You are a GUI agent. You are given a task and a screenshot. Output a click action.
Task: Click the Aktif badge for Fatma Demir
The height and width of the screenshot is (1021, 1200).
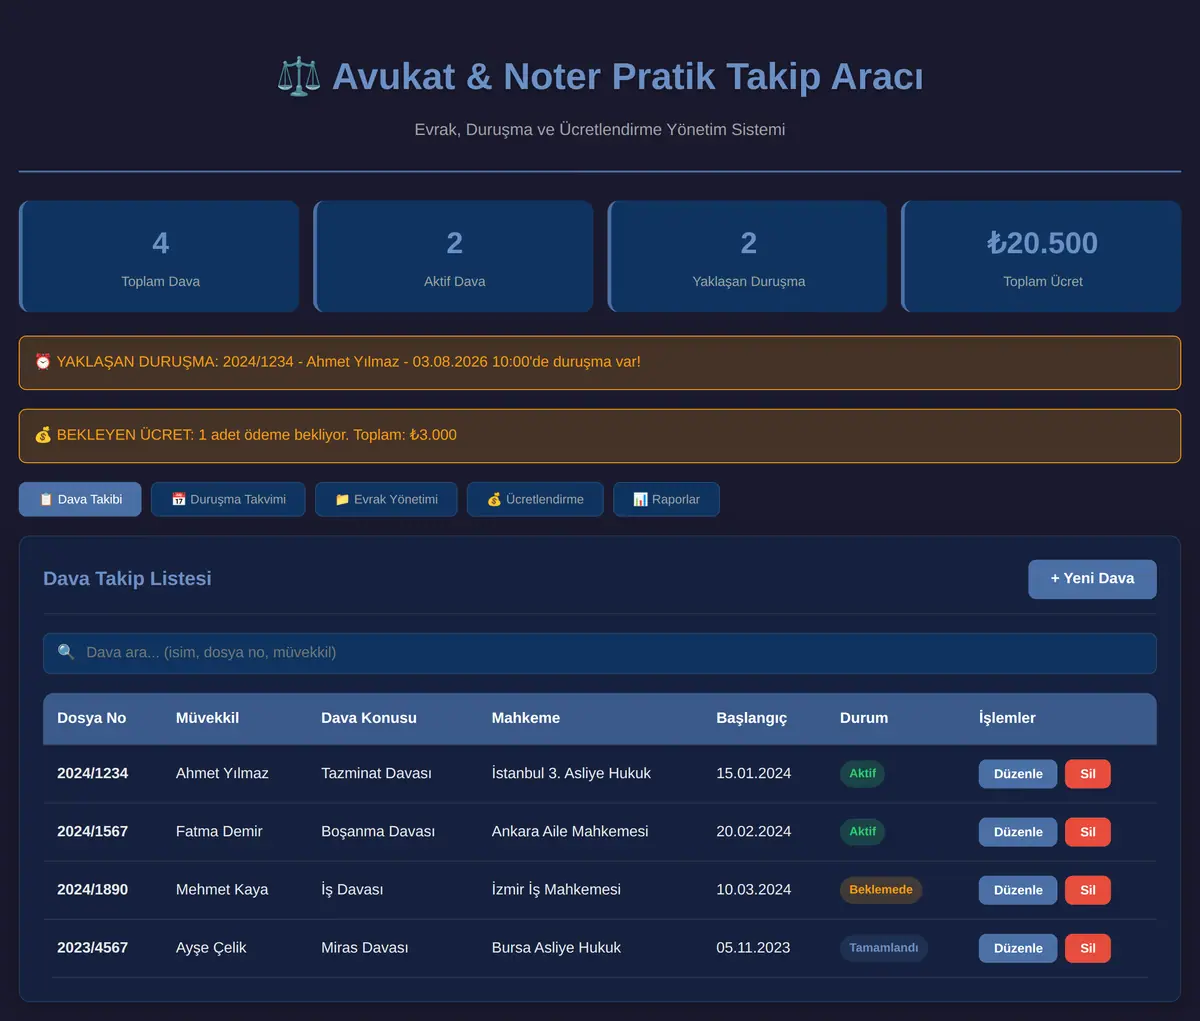862,832
